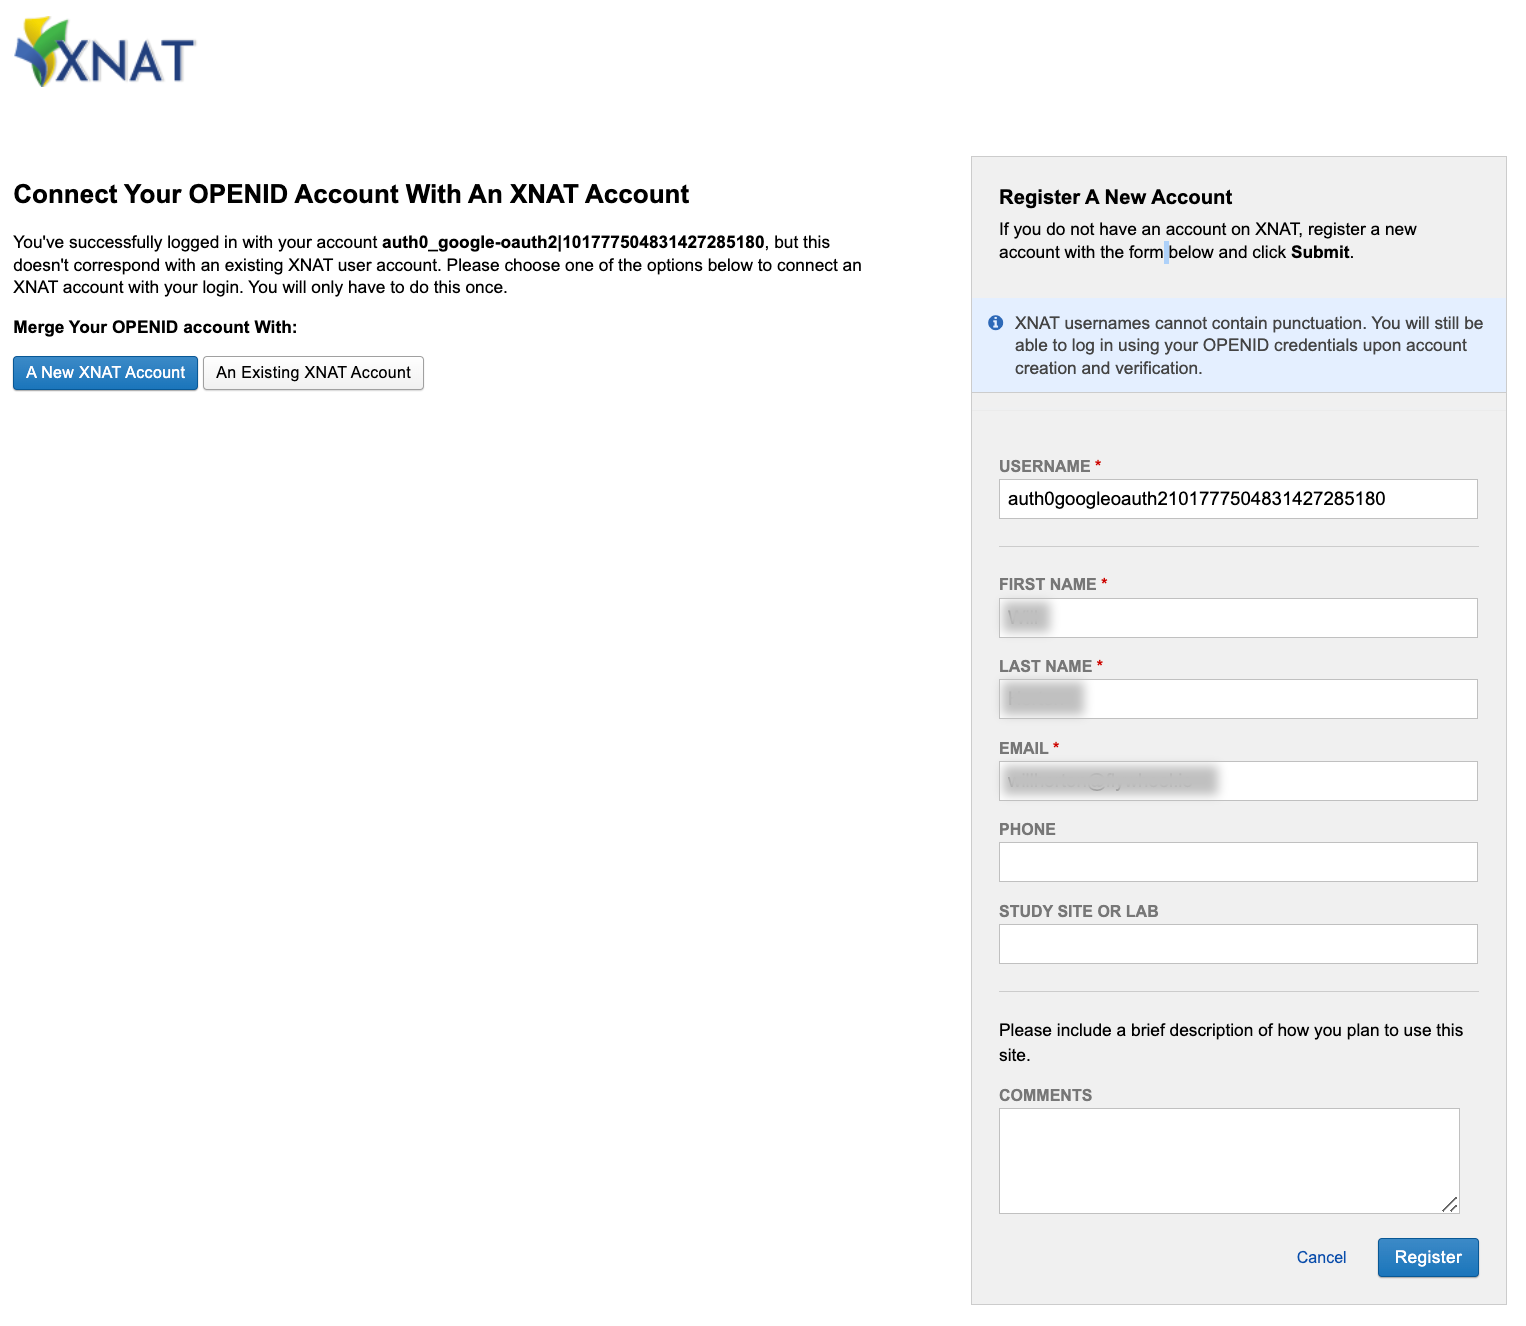This screenshot has width=1526, height=1326.
Task: Cancel the registration form
Action: coord(1321,1258)
